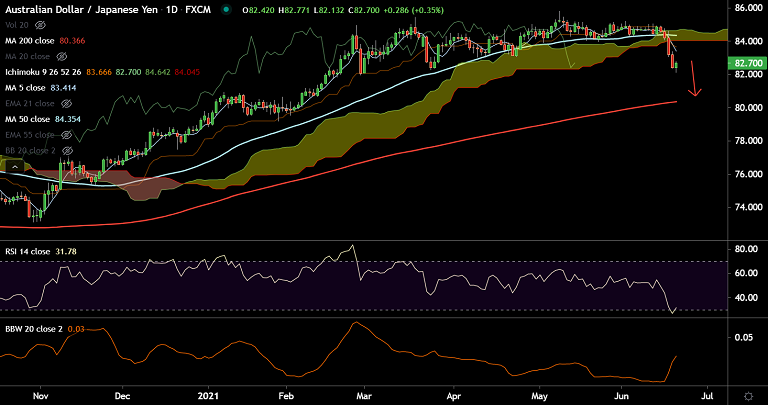
Task: Select the Ichimoku 9 26 52 26 legend
Action: [x=44, y=72]
